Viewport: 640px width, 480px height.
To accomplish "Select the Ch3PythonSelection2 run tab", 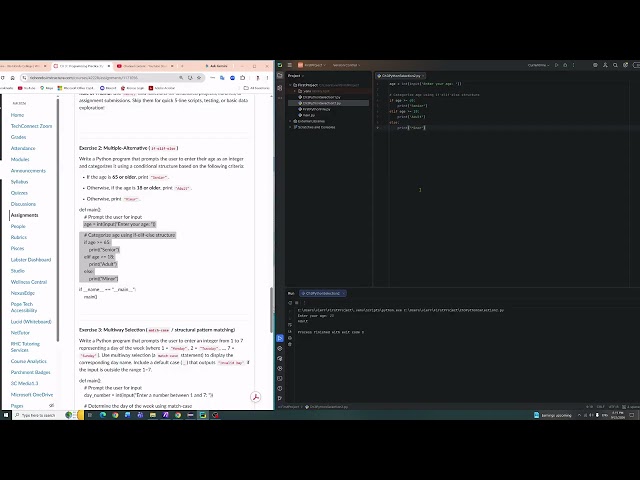I will coord(322,293).
